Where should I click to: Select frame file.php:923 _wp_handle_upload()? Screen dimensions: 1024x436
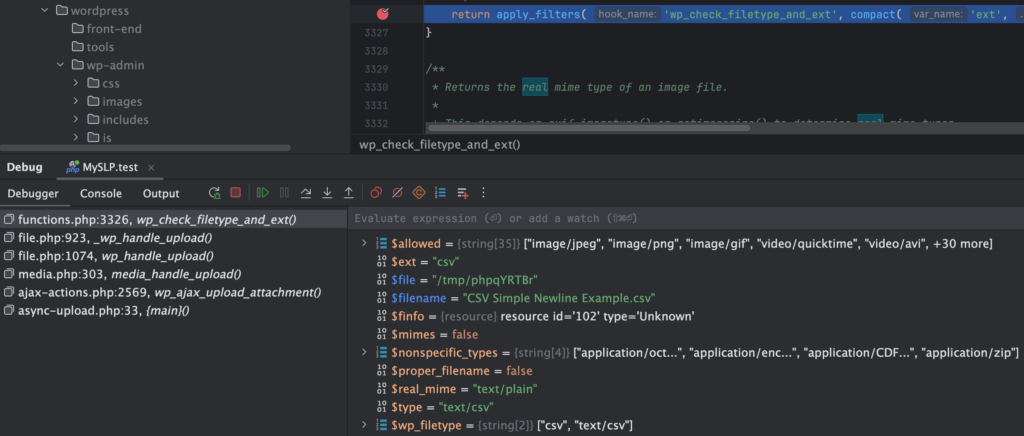[x=174, y=238]
